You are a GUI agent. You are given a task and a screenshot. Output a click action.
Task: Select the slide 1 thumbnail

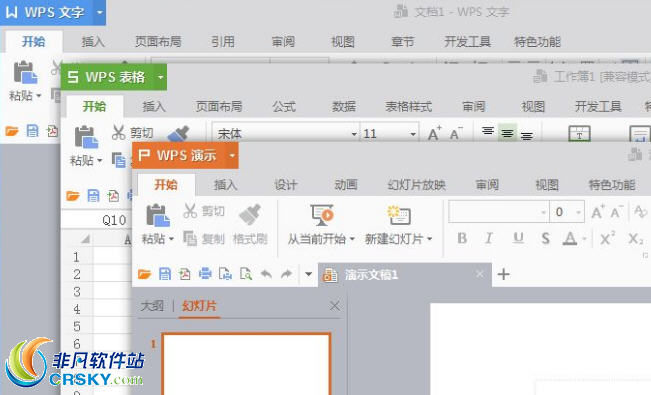(x=247, y=364)
